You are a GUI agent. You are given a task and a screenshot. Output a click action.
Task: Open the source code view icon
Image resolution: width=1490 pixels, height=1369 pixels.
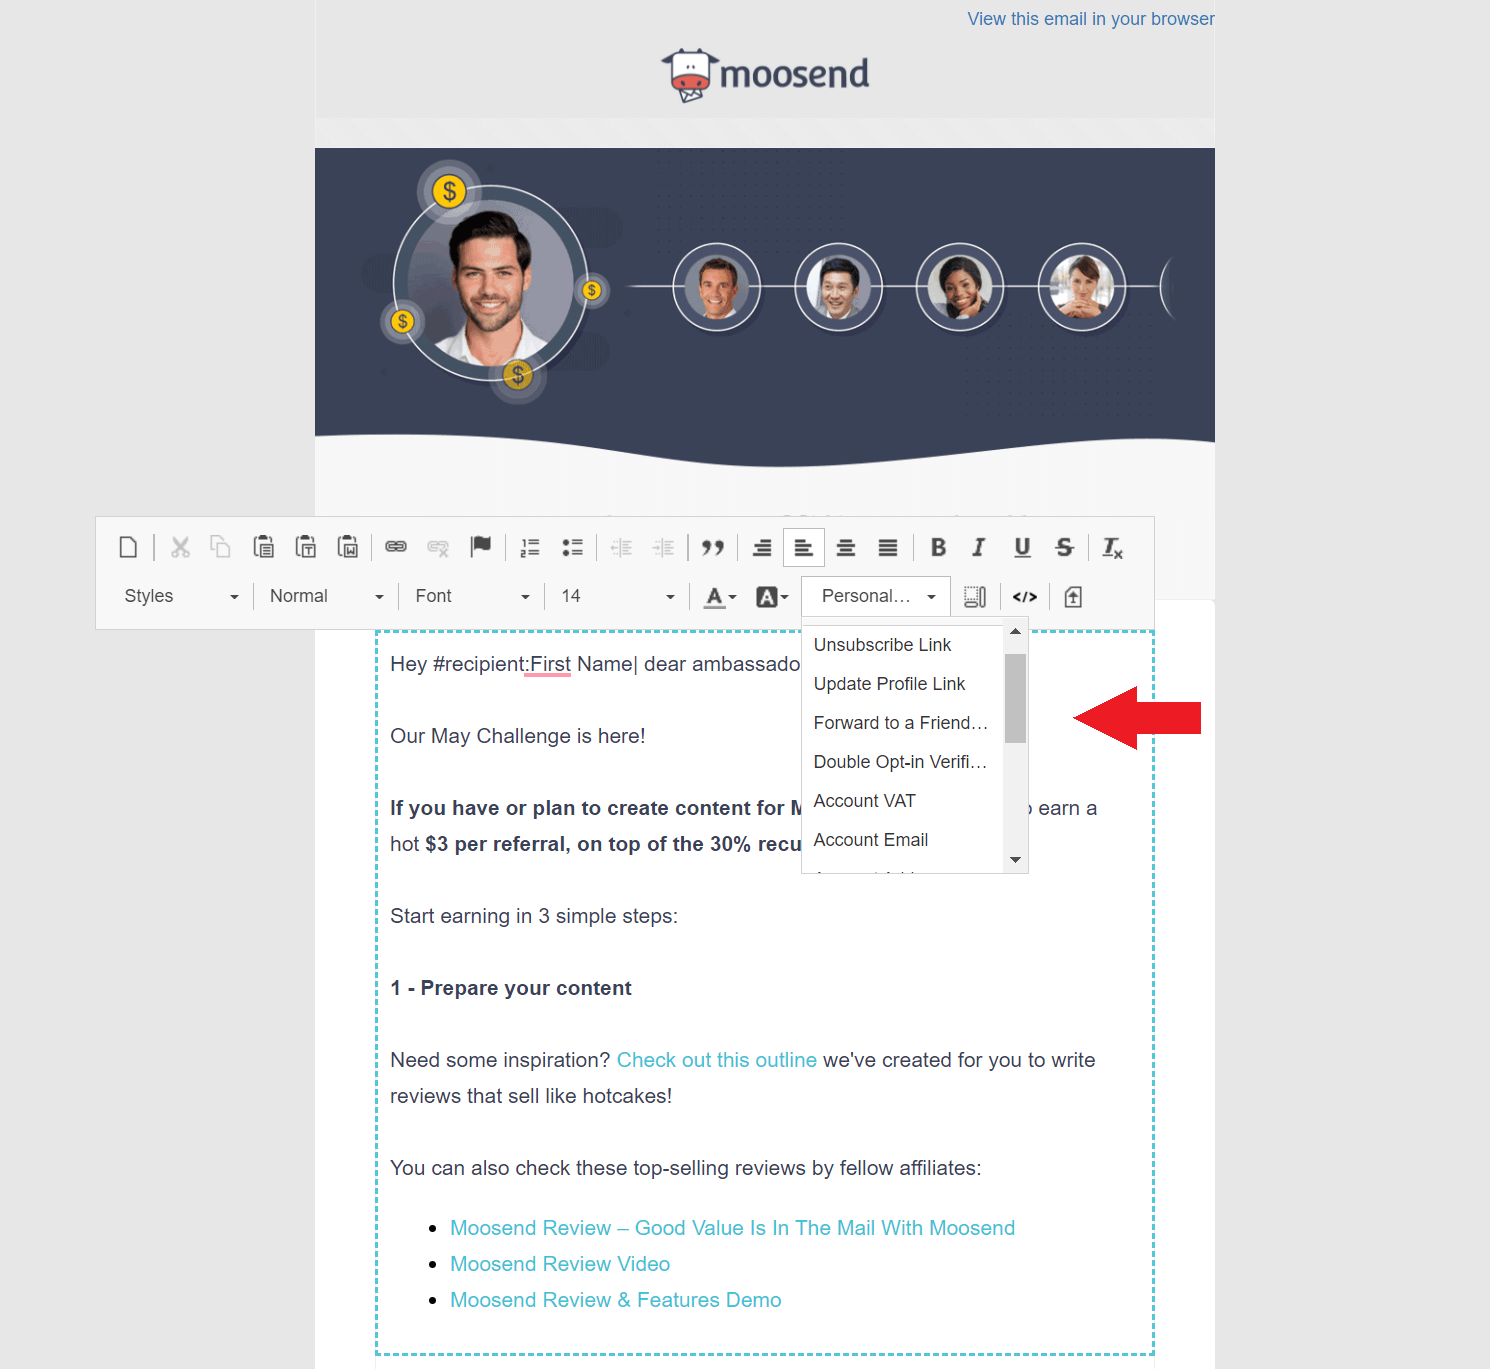point(1025,597)
